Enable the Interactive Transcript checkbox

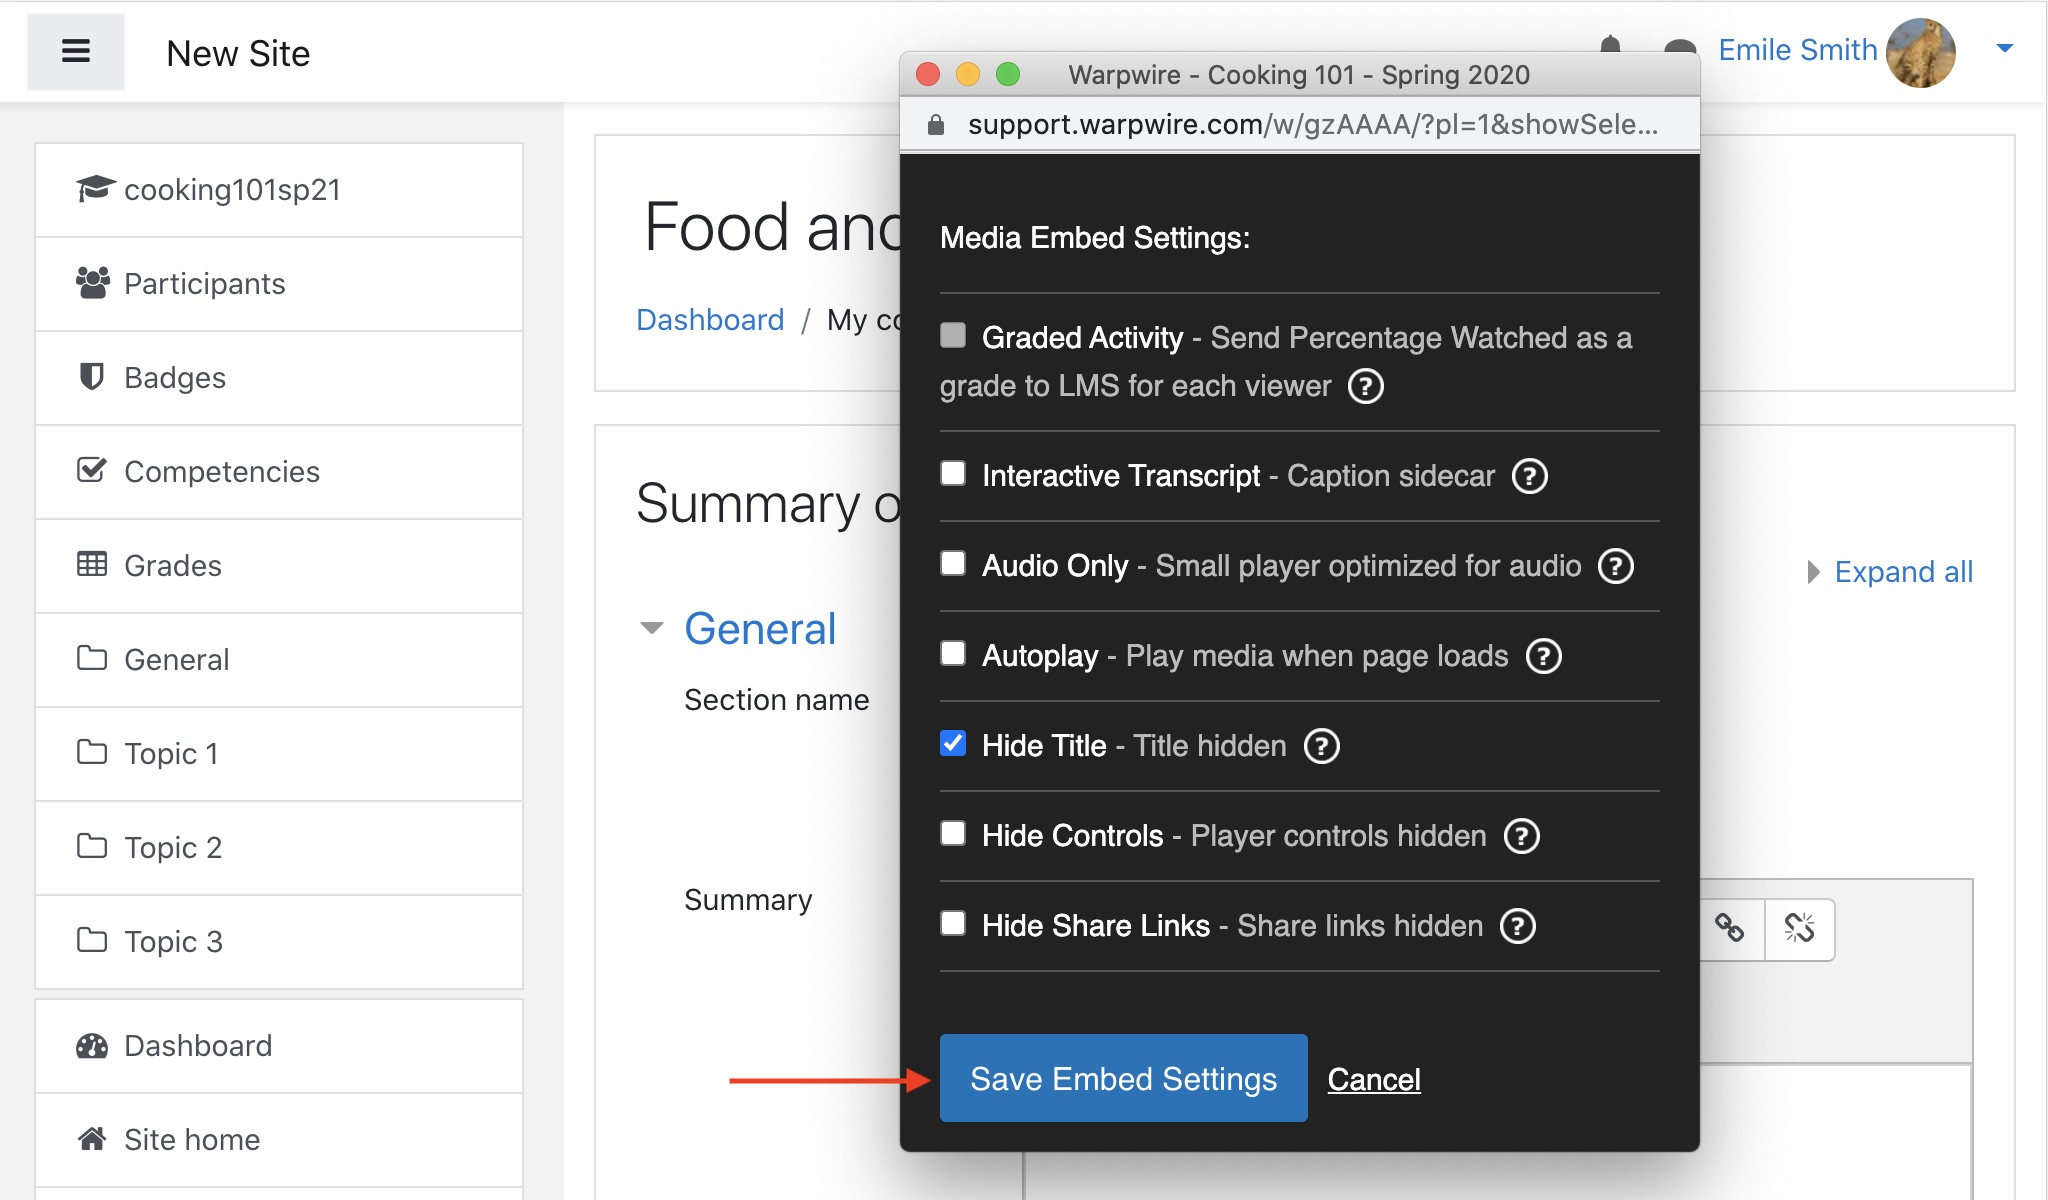click(x=953, y=474)
